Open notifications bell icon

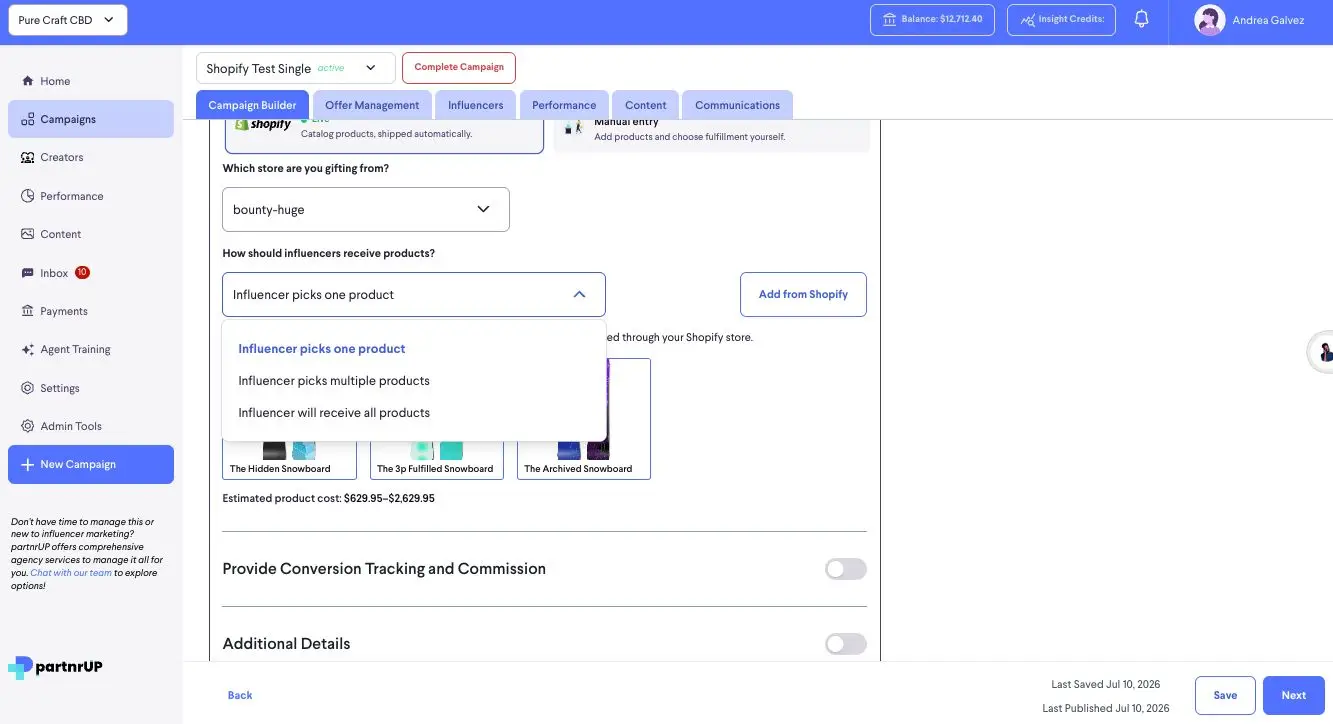(x=1141, y=19)
